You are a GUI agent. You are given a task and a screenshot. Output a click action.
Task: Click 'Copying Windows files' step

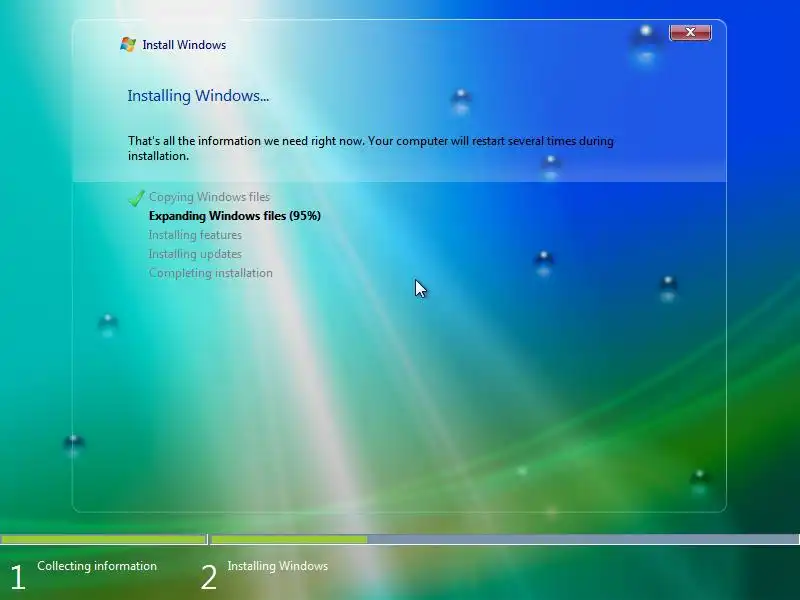click(209, 197)
